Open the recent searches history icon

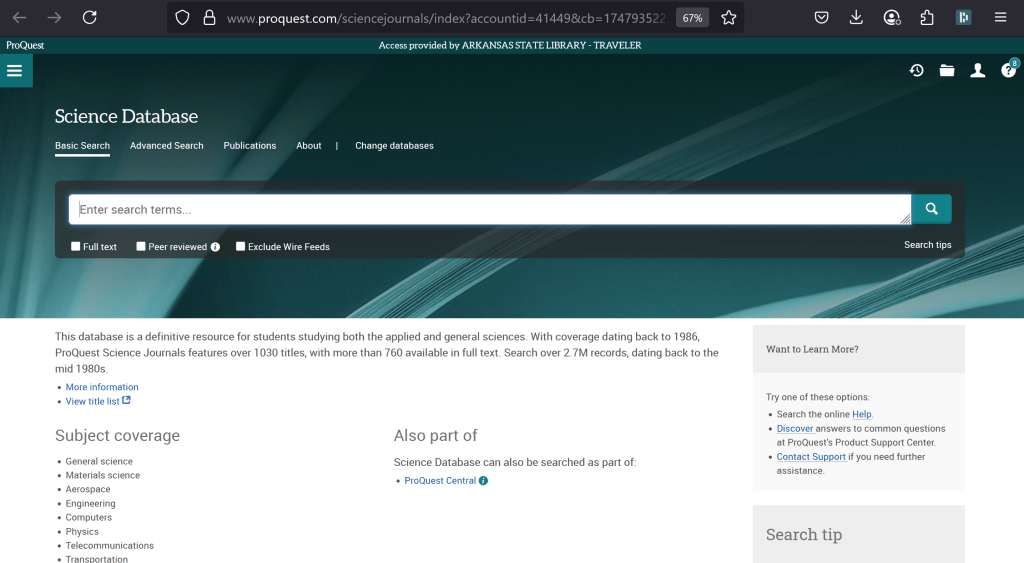916,70
